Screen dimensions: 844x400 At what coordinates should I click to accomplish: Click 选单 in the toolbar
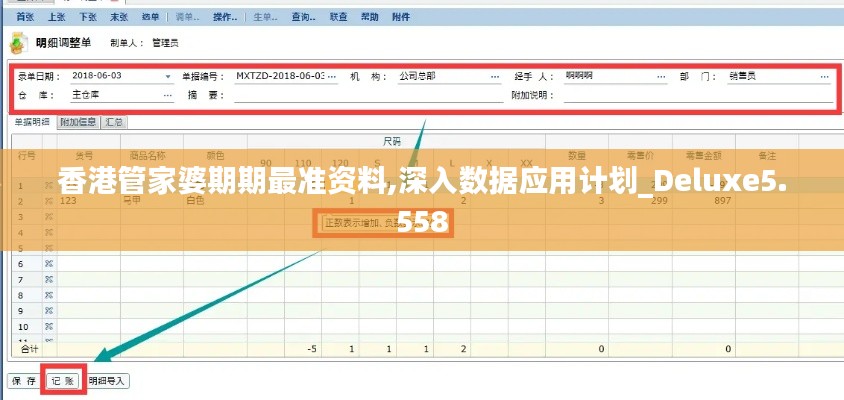click(150, 17)
